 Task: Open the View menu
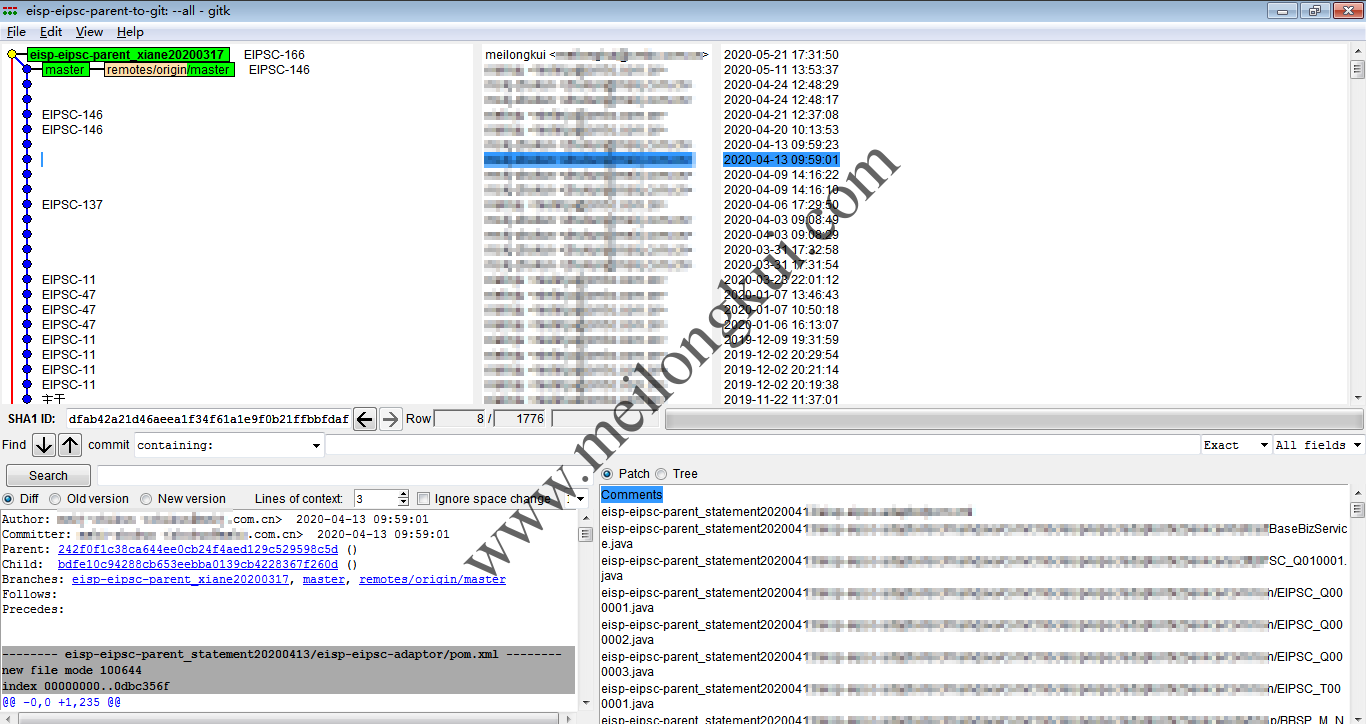pos(89,32)
